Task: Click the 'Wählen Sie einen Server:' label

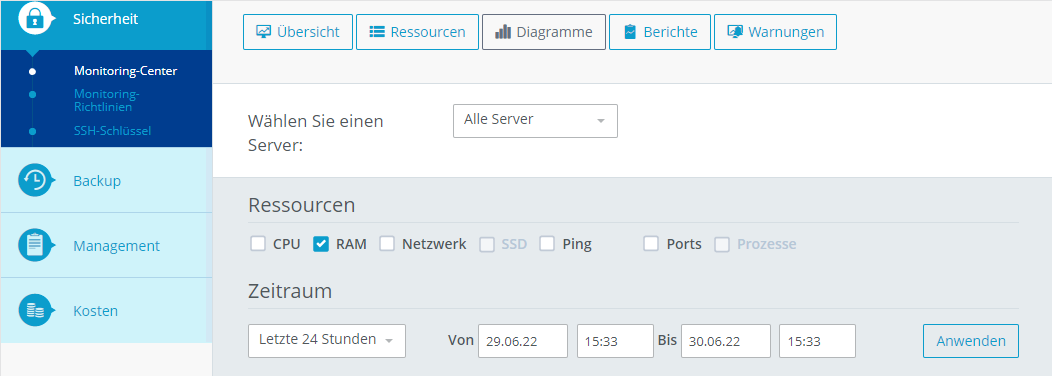Action: pos(315,133)
